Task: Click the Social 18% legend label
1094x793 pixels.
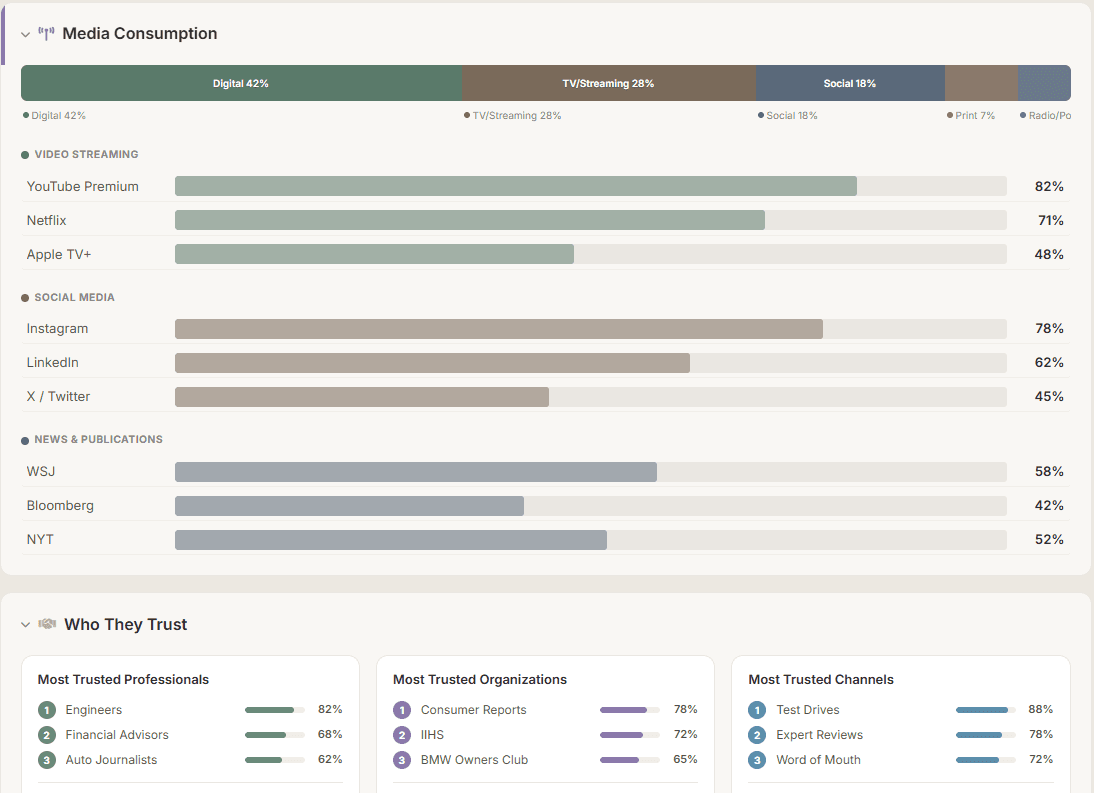Action: [791, 116]
